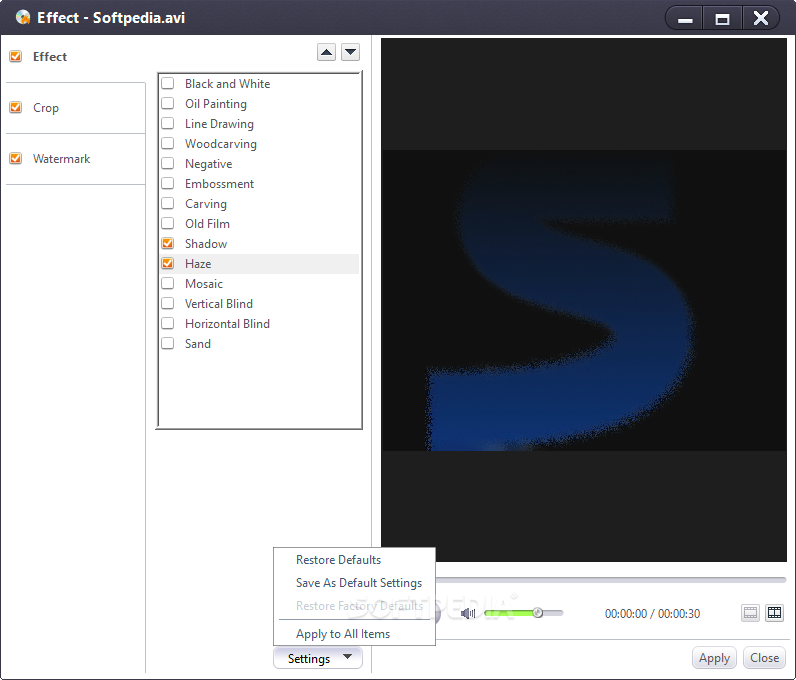796x680 pixels.
Task: Maximize the Effect window
Action: 722,18
